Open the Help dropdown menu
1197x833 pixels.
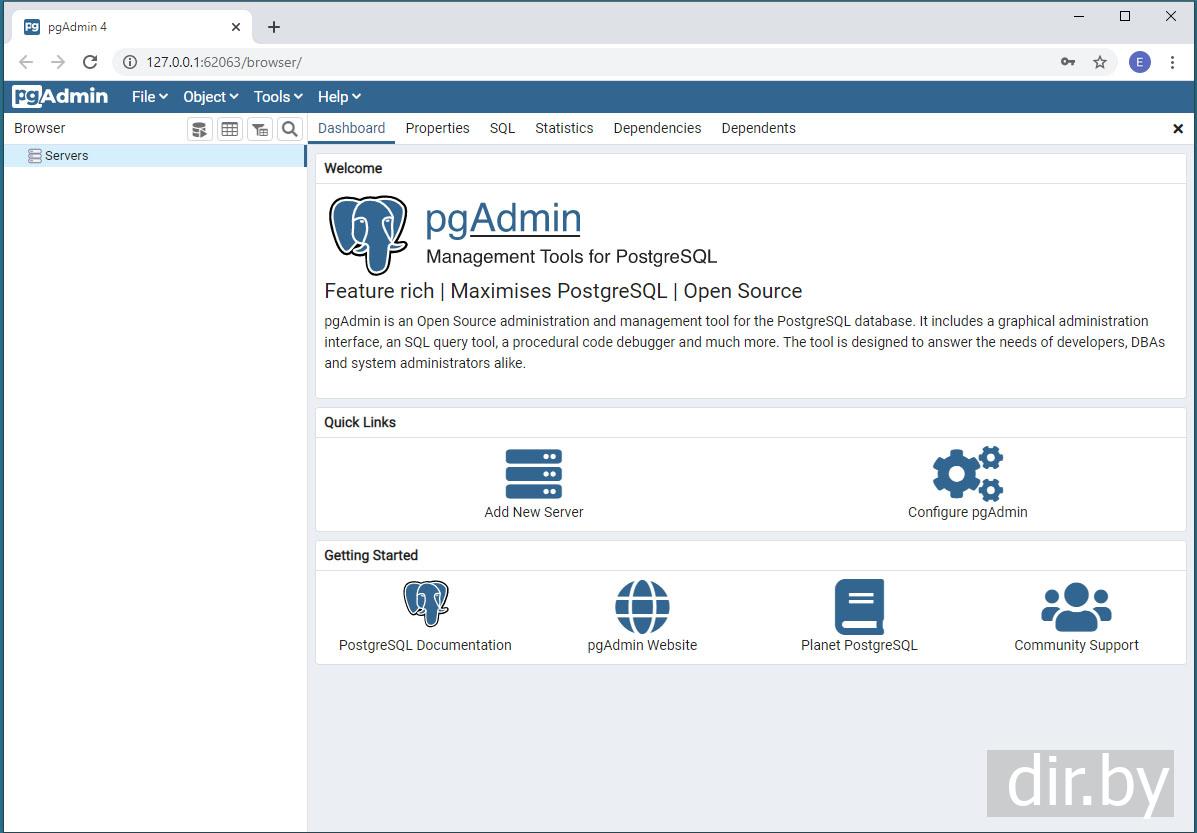339,97
